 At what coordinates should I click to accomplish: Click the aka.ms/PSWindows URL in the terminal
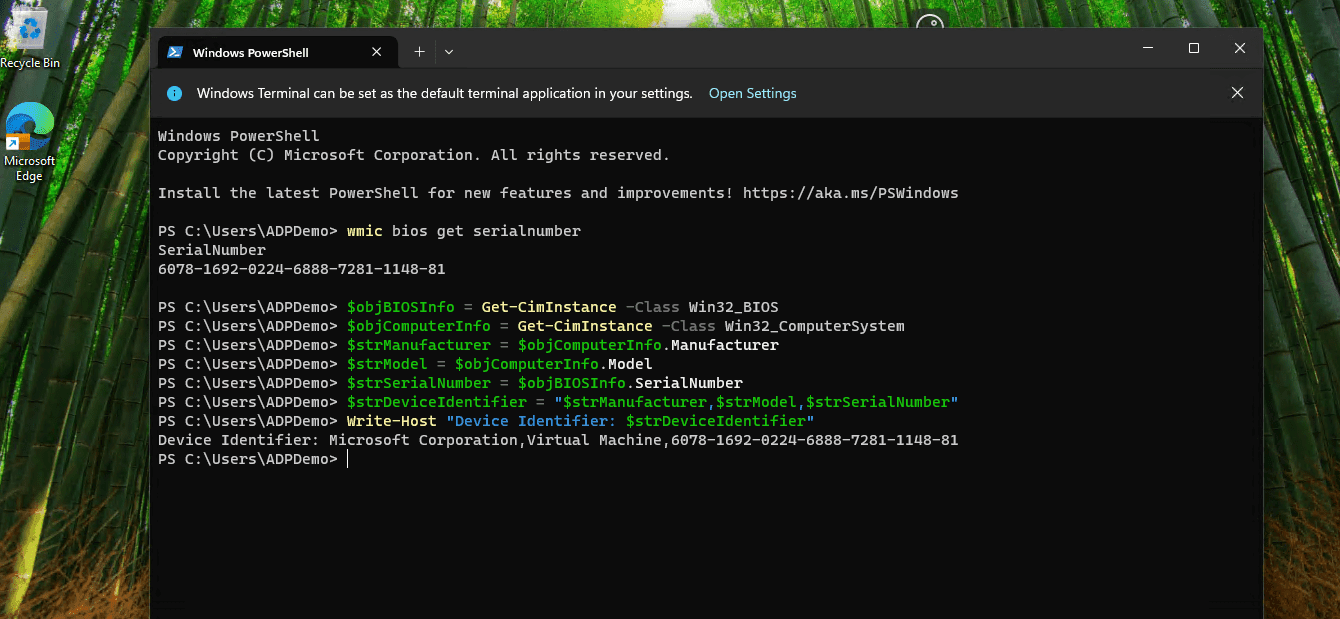pos(850,193)
